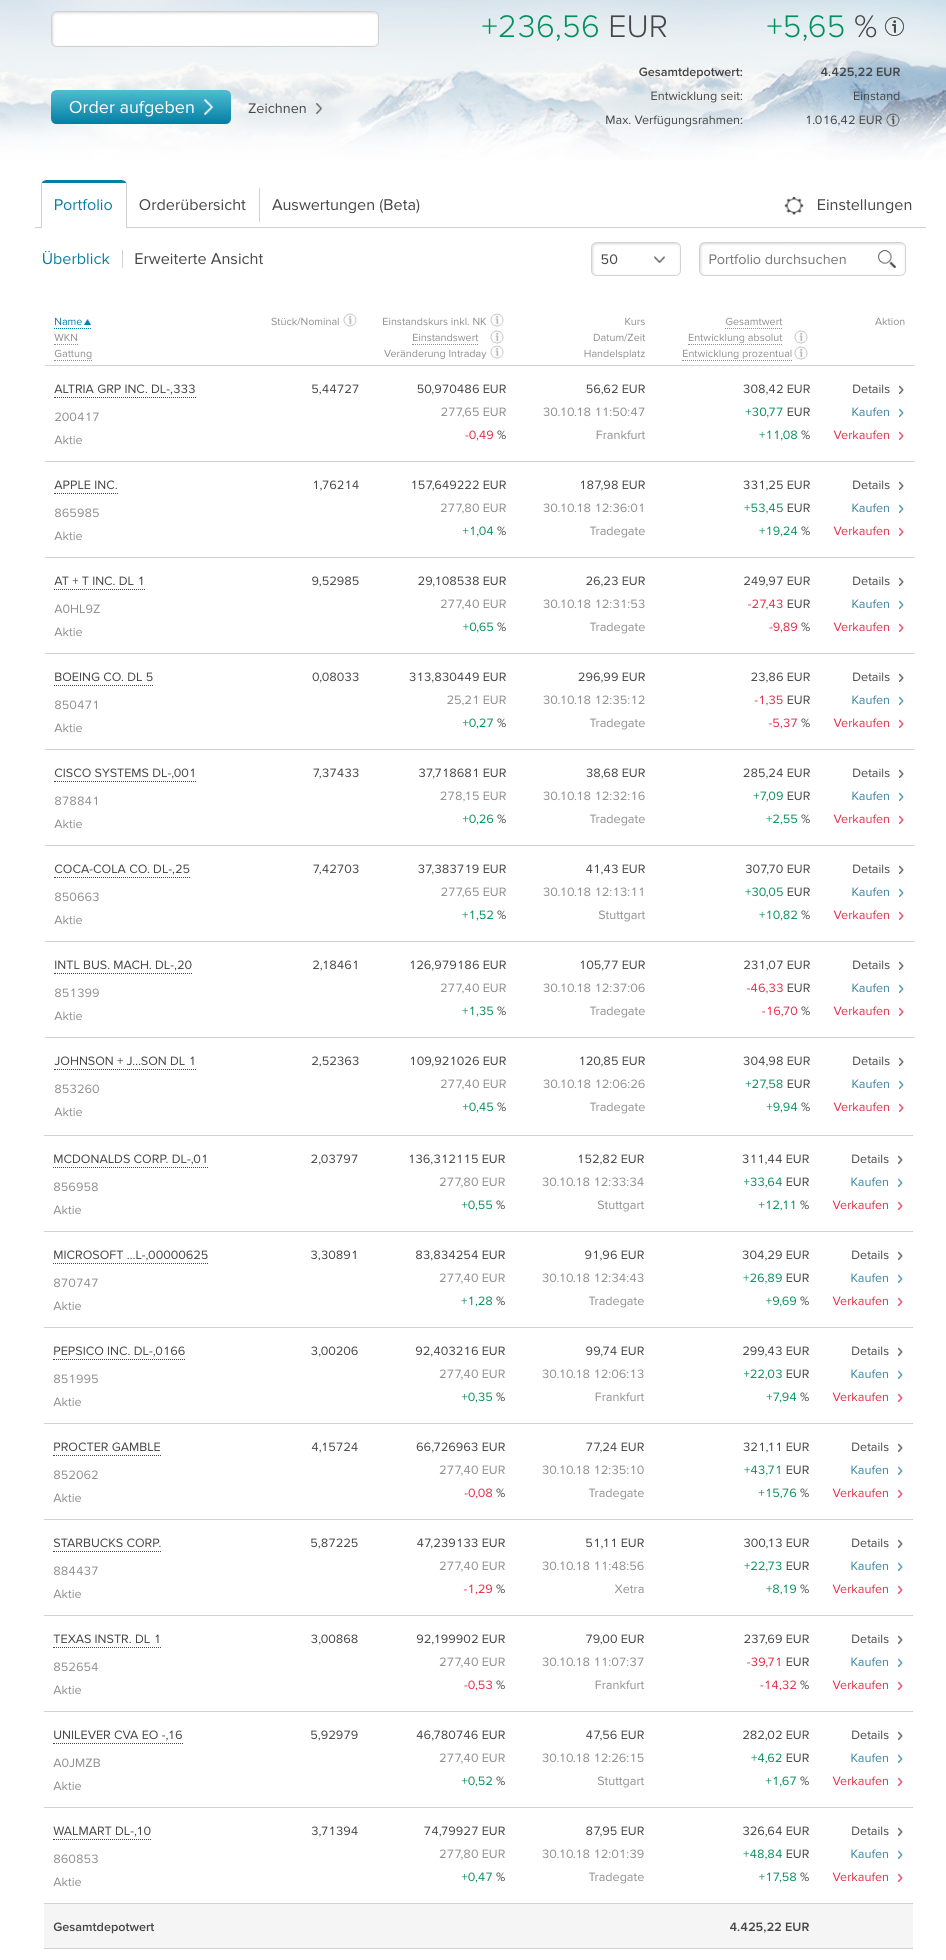
Task: Click info icon next to Stück/Nominal
Action: point(350,321)
